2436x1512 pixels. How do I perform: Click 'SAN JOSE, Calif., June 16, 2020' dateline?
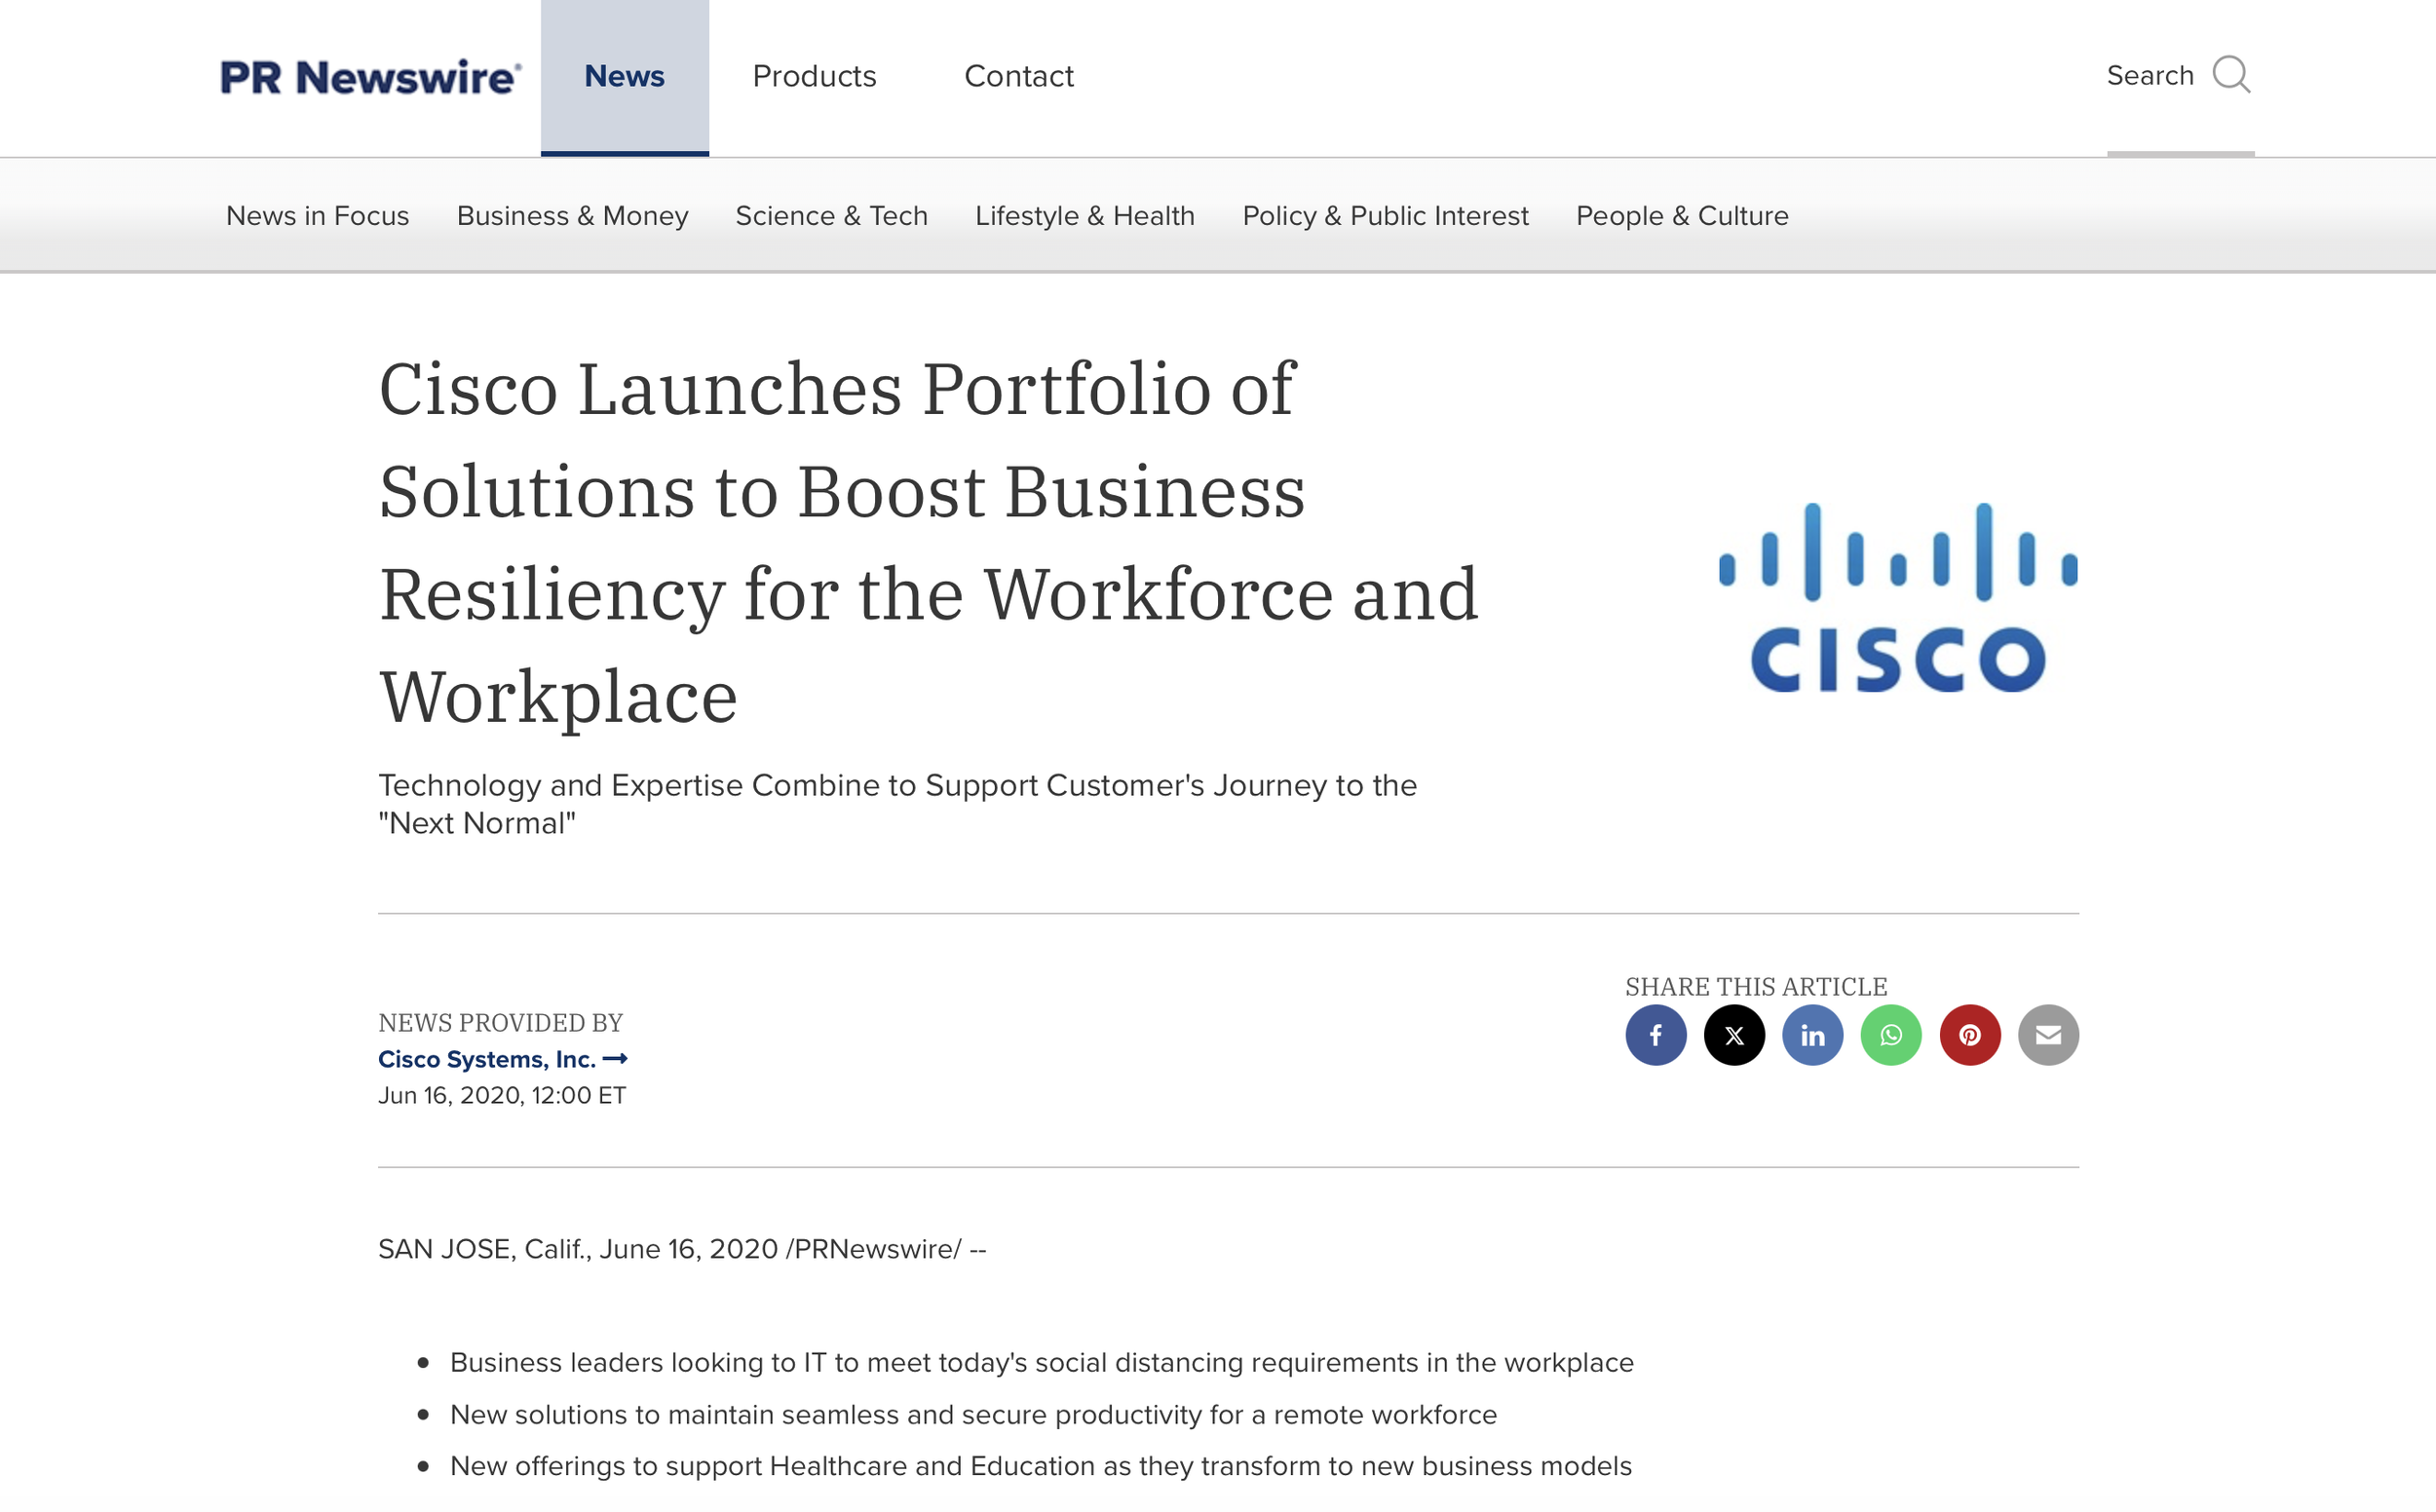click(x=578, y=1250)
